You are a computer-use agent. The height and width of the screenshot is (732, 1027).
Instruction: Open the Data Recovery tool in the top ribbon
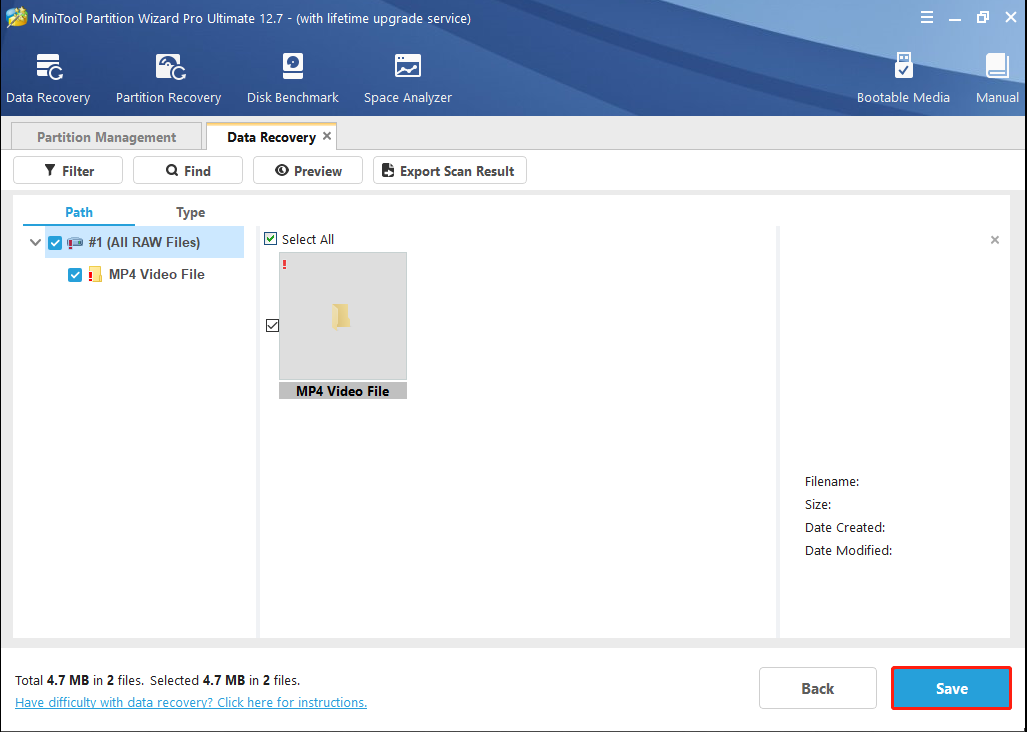48,78
